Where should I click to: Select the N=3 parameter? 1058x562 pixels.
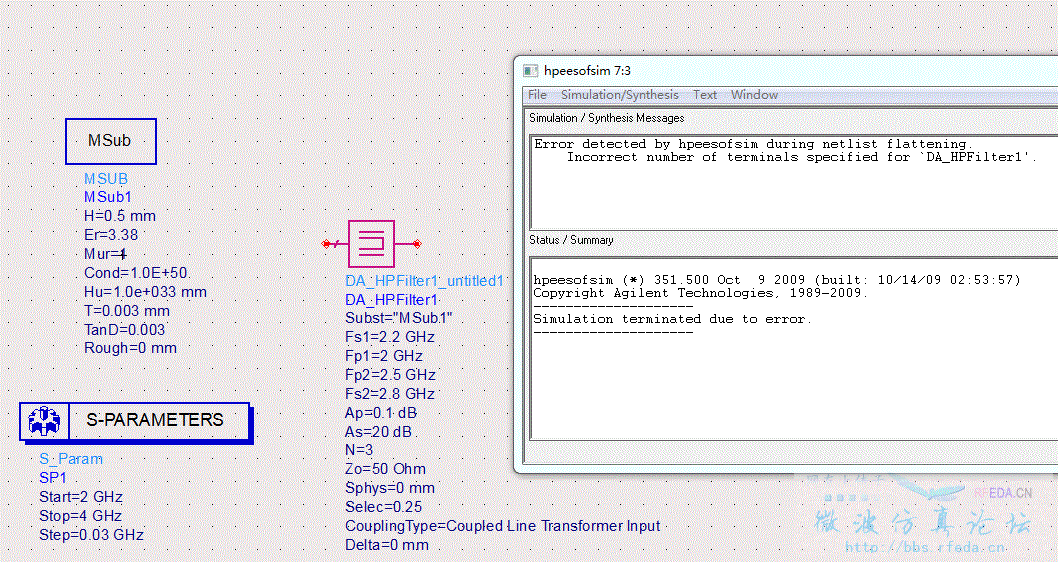[358, 450]
